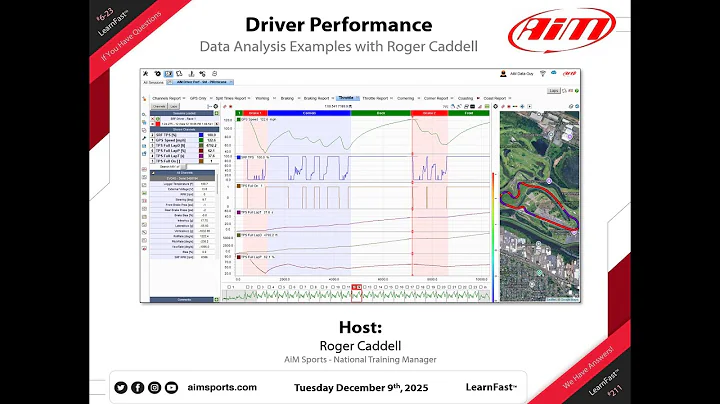Click the Twitter bird icon in footer
Viewport: 720px width, 404px height.
pyautogui.click(x=121, y=387)
